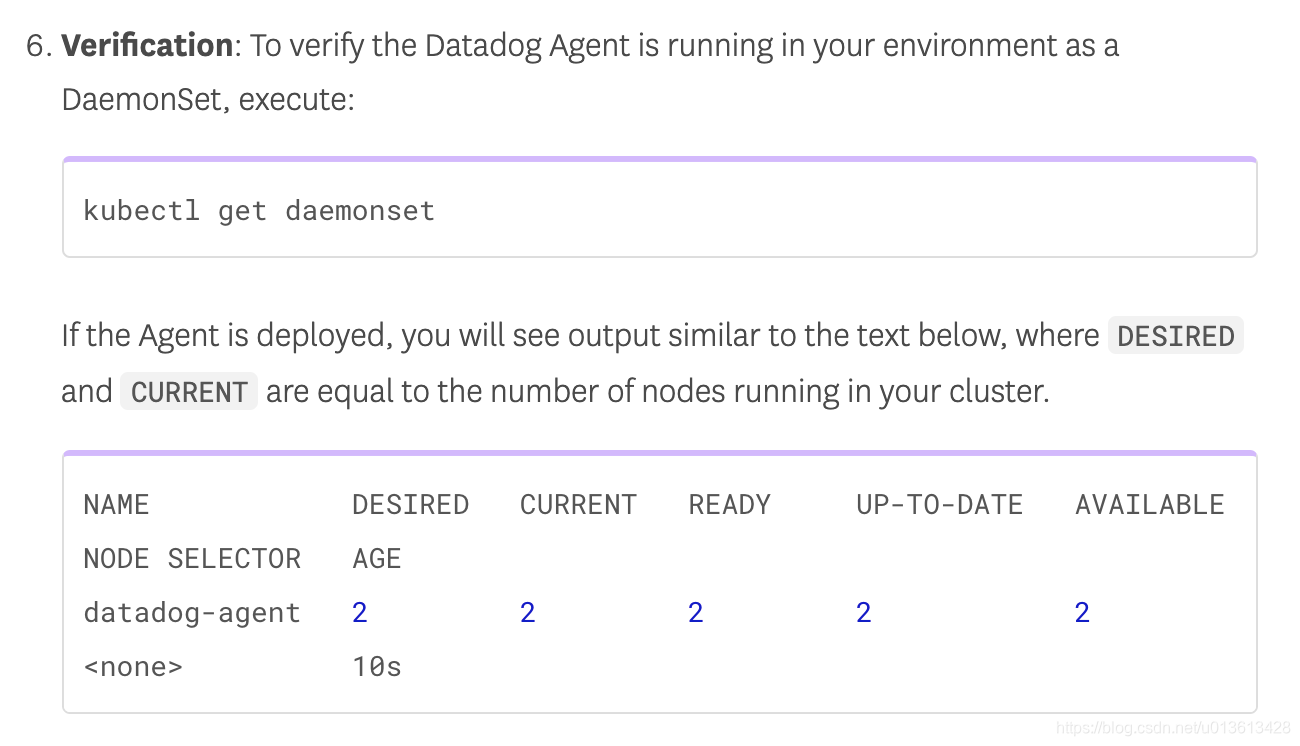
Task: Click the value 2 under AVAILABLE
Action: point(1082,612)
